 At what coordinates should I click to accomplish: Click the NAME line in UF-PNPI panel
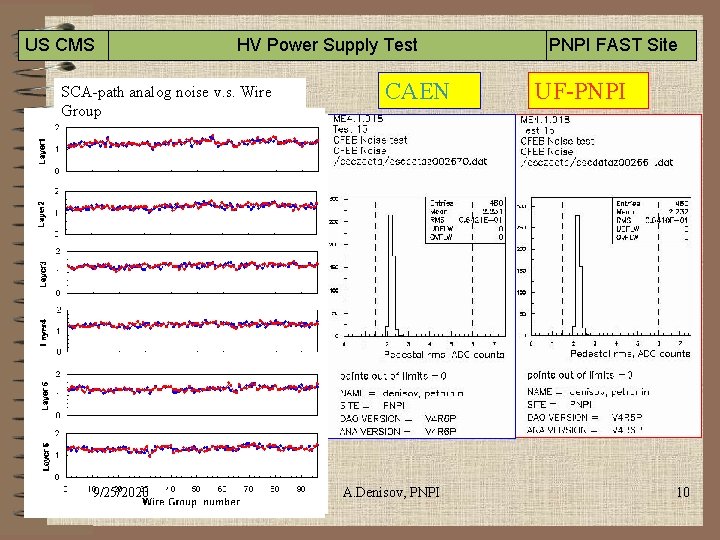click(588, 392)
